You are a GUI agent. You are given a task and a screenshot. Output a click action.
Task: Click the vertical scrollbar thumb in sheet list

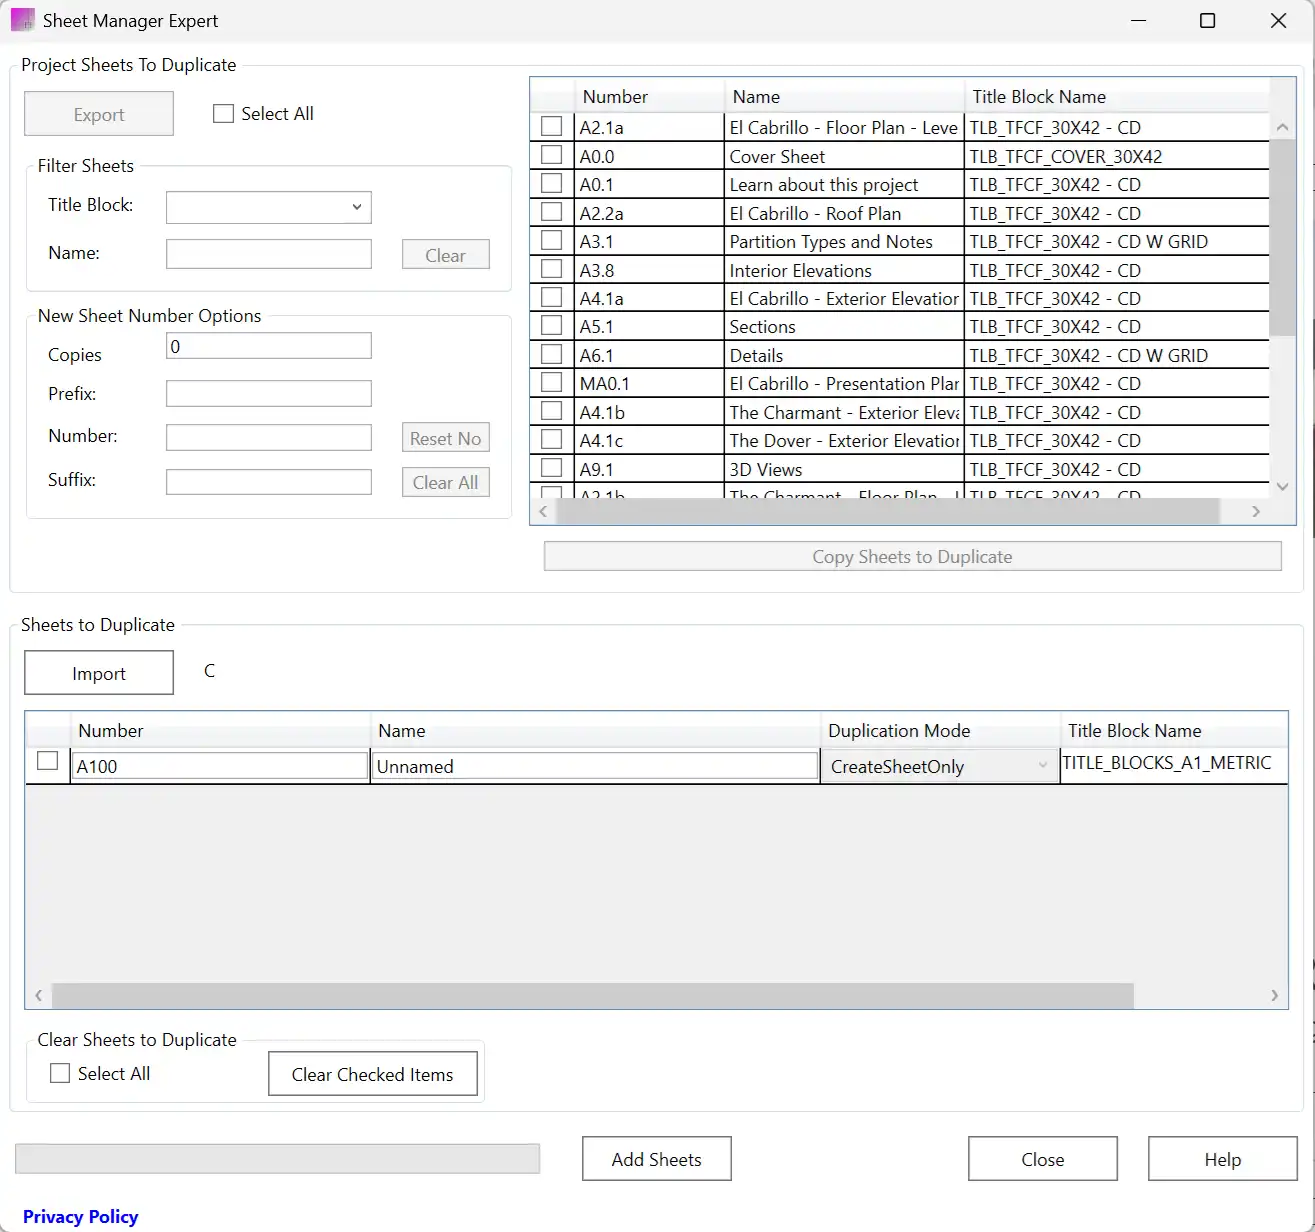click(x=1282, y=240)
